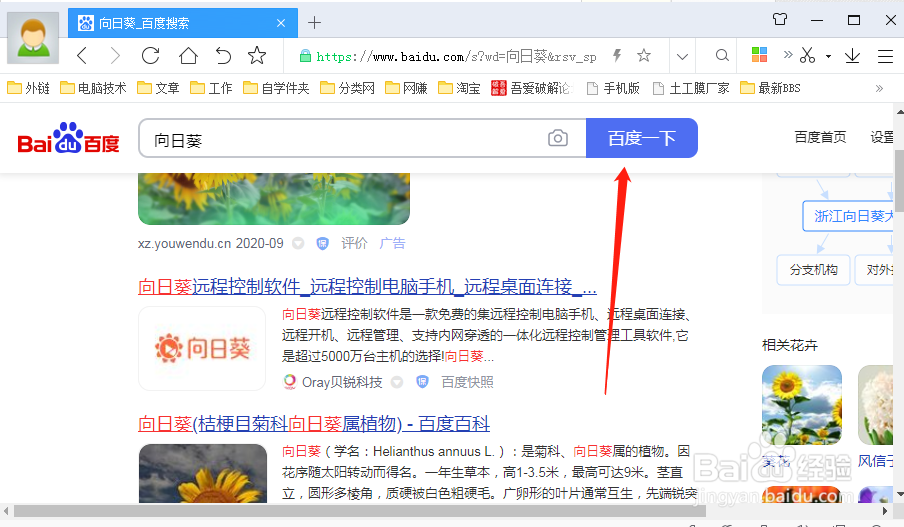Open the 网赚 bookmark folder
The height and width of the screenshot is (527, 904).
pos(406,88)
